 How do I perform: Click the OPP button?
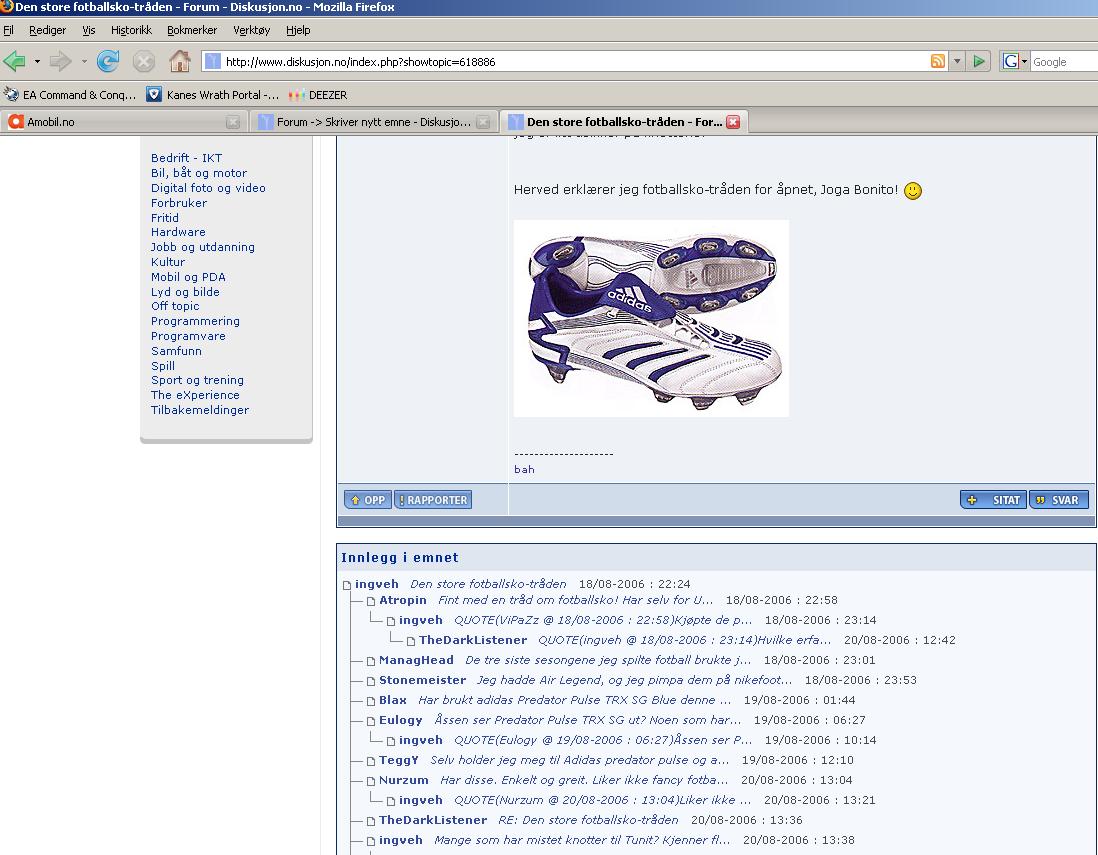(x=368, y=500)
